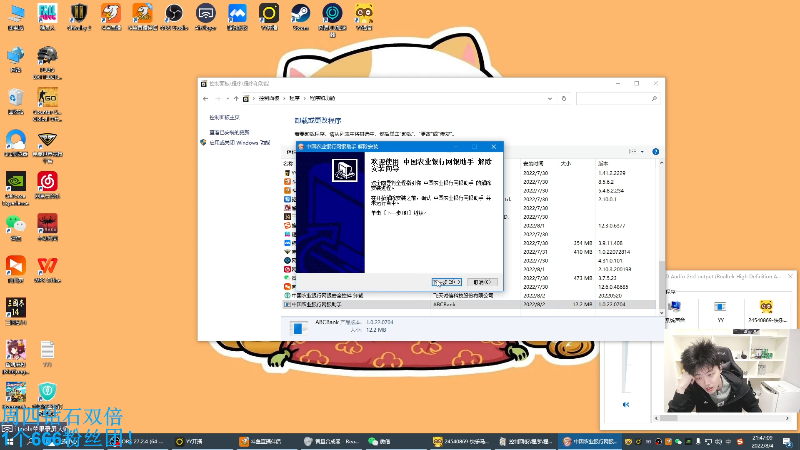Launch the Three Kingdoms 14 game shortcut
The image size is (800, 450).
(16, 311)
